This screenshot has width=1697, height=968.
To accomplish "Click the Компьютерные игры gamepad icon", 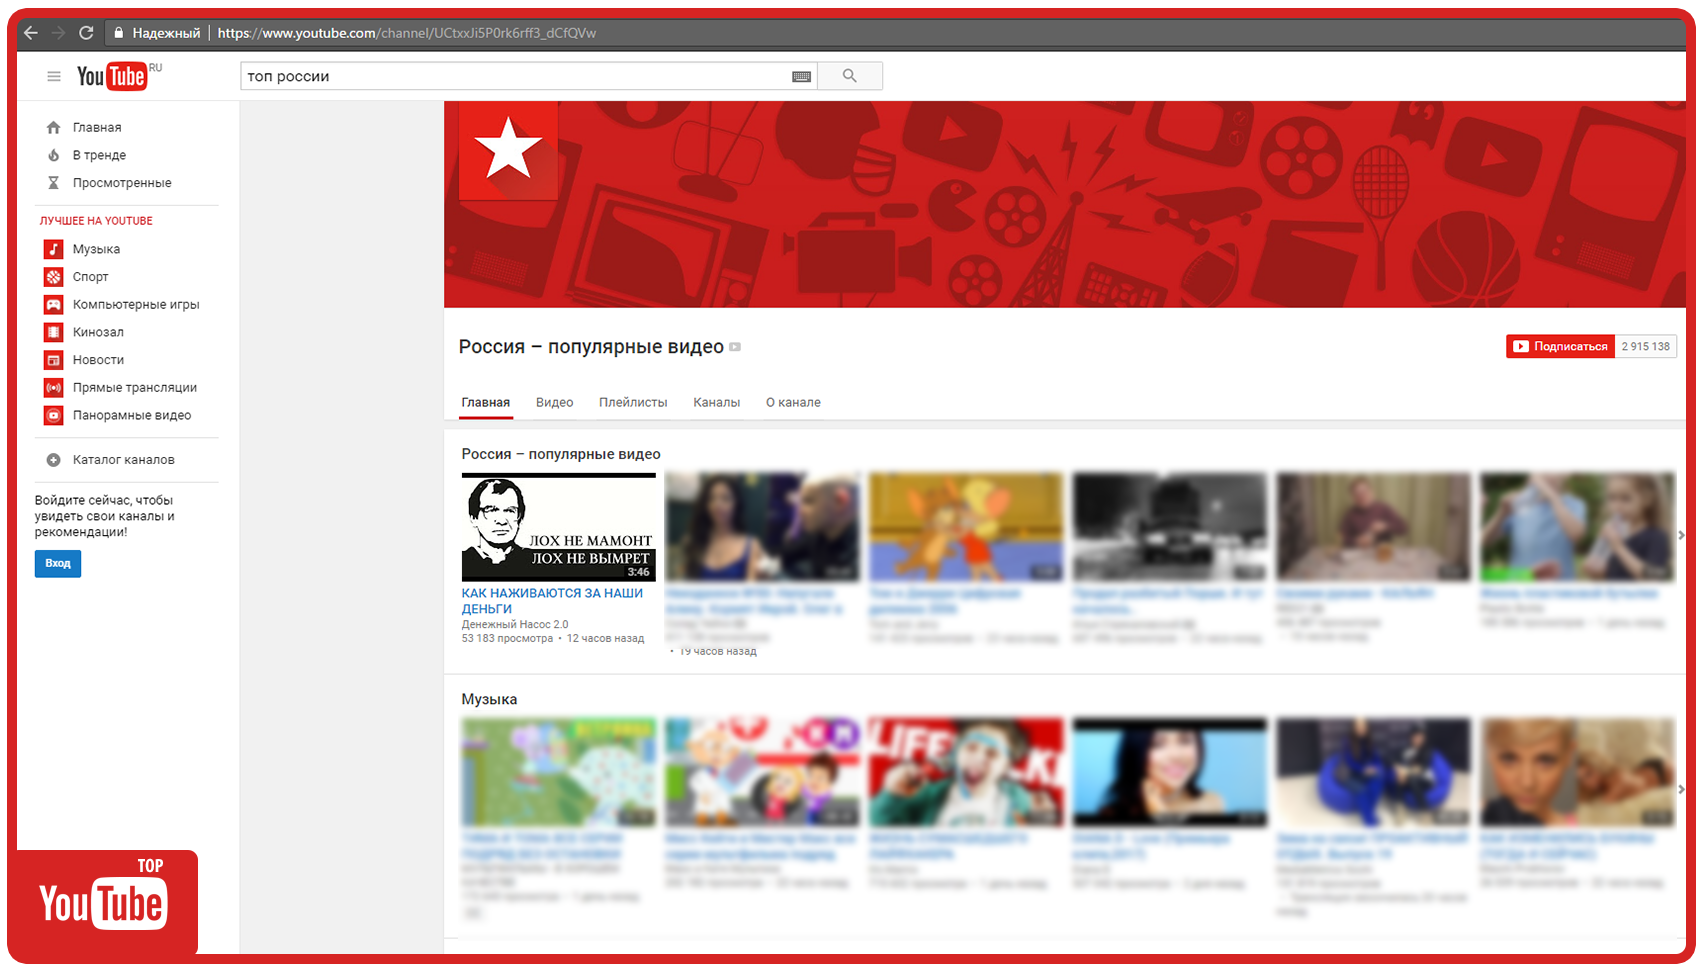I will tap(53, 304).
